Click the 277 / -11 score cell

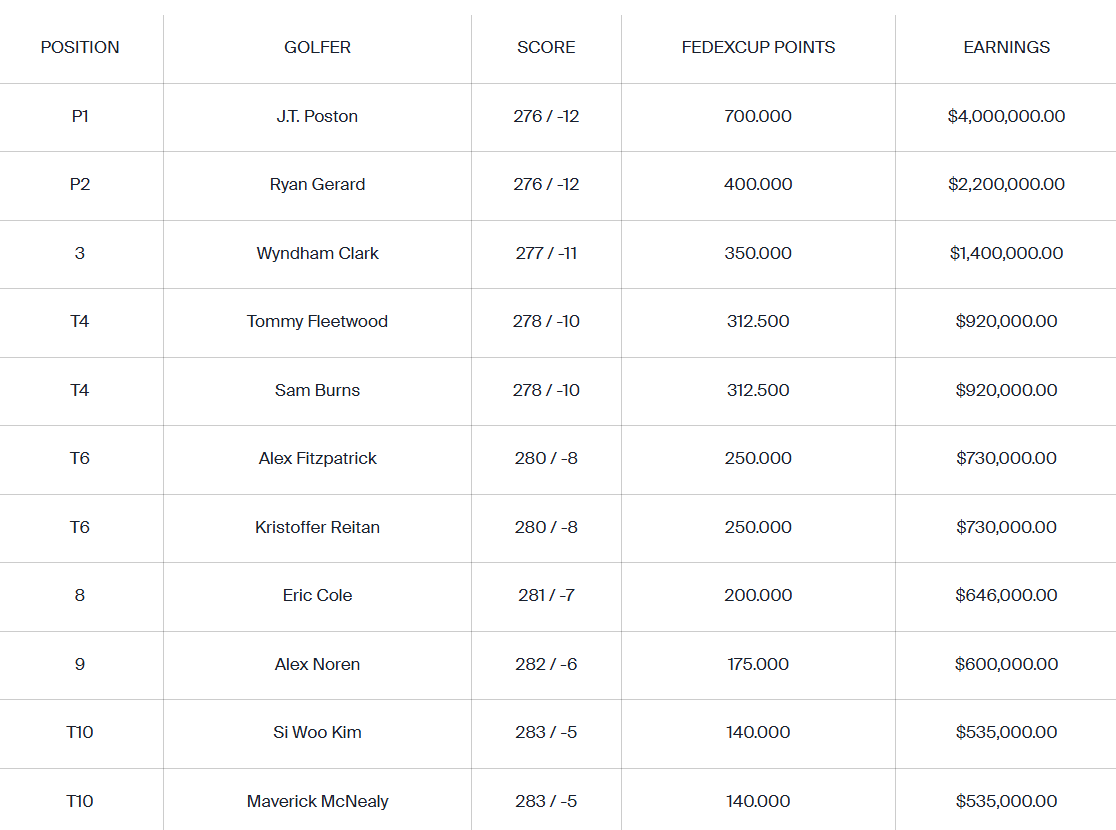(x=546, y=253)
